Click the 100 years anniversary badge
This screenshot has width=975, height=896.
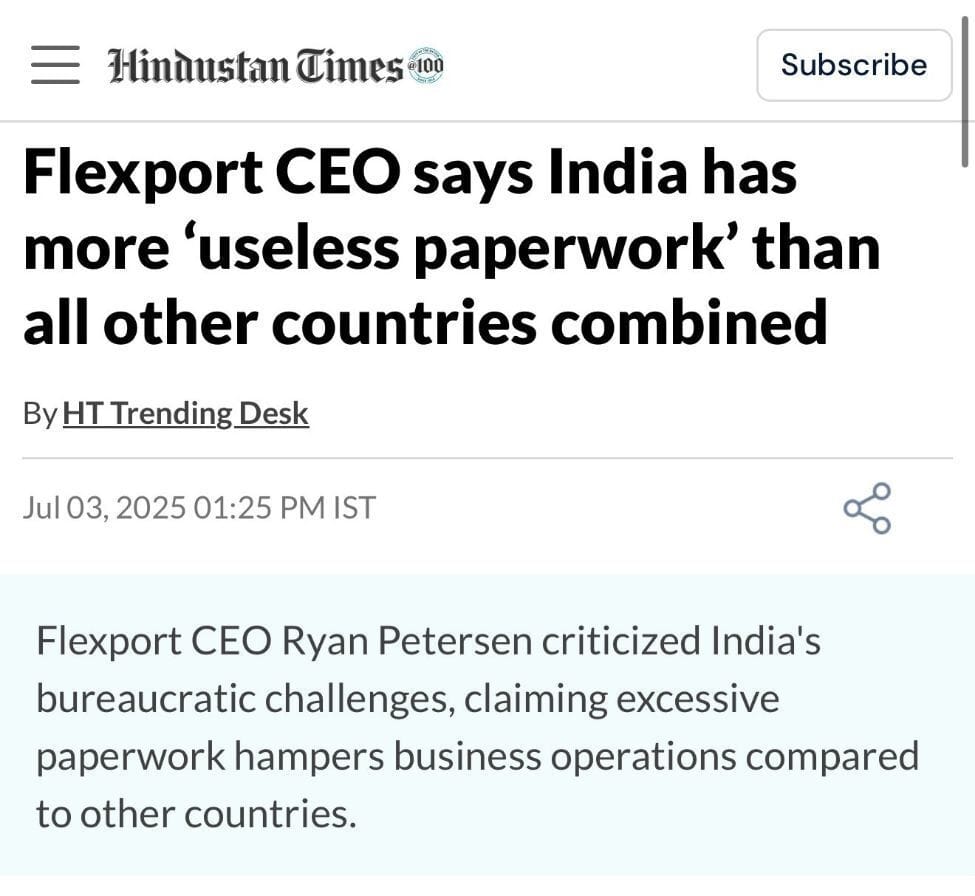pyautogui.click(x=425, y=65)
